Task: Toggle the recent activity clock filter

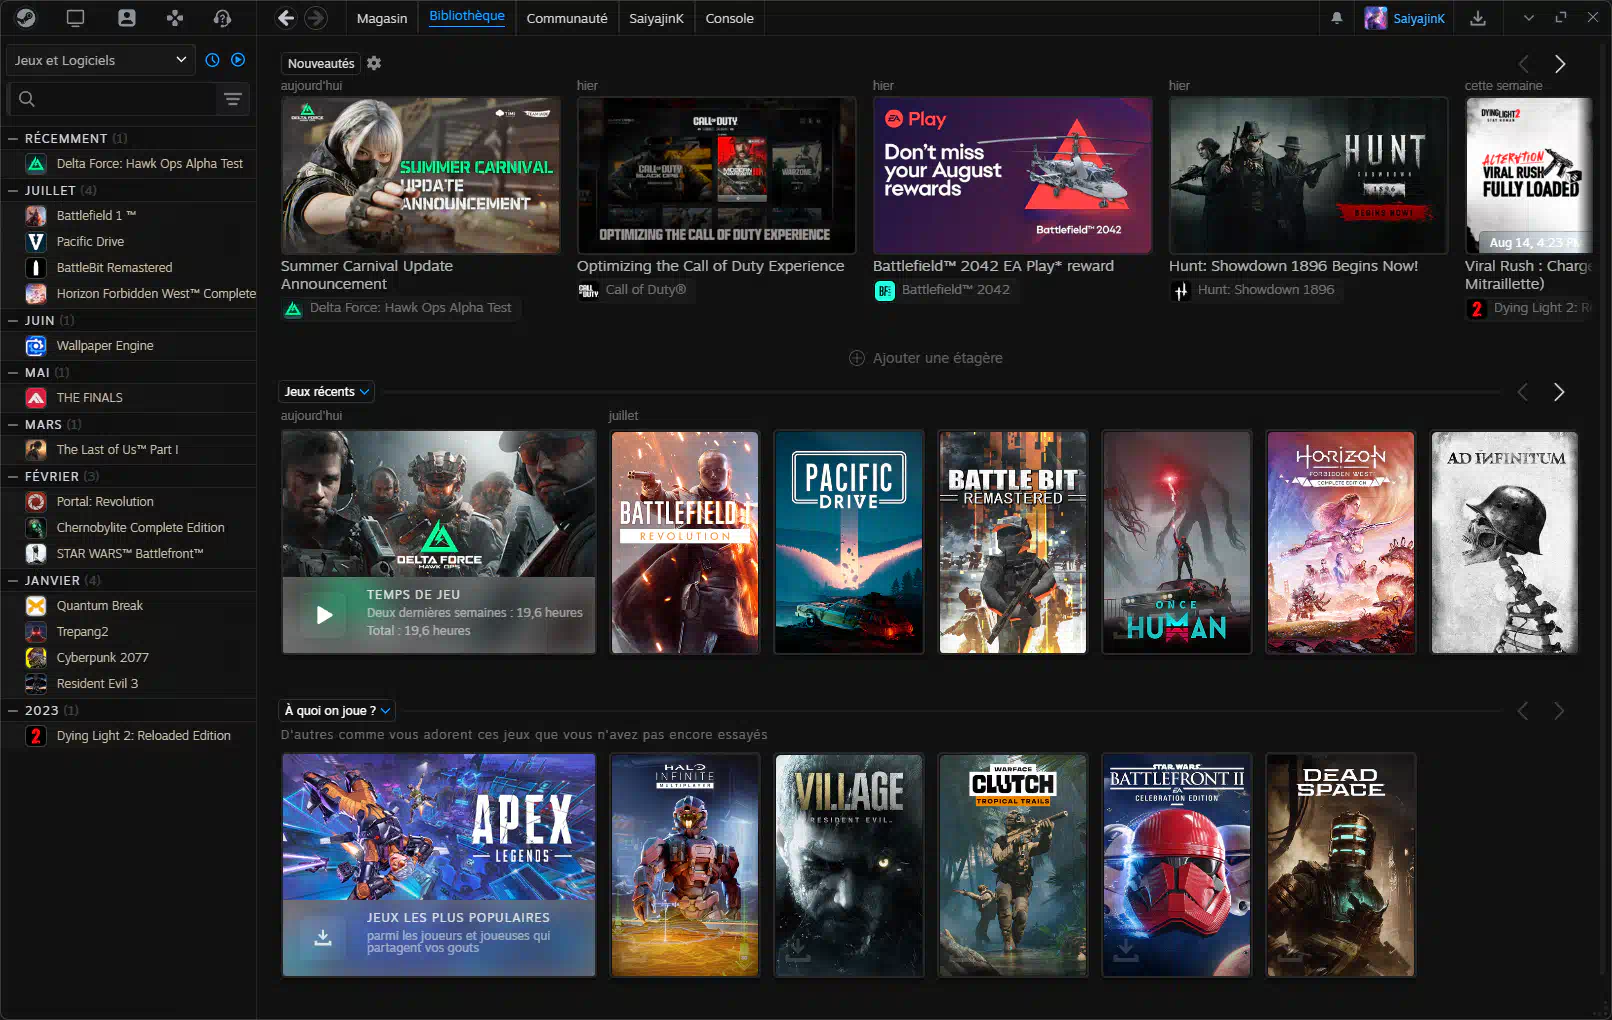Action: 212,60
